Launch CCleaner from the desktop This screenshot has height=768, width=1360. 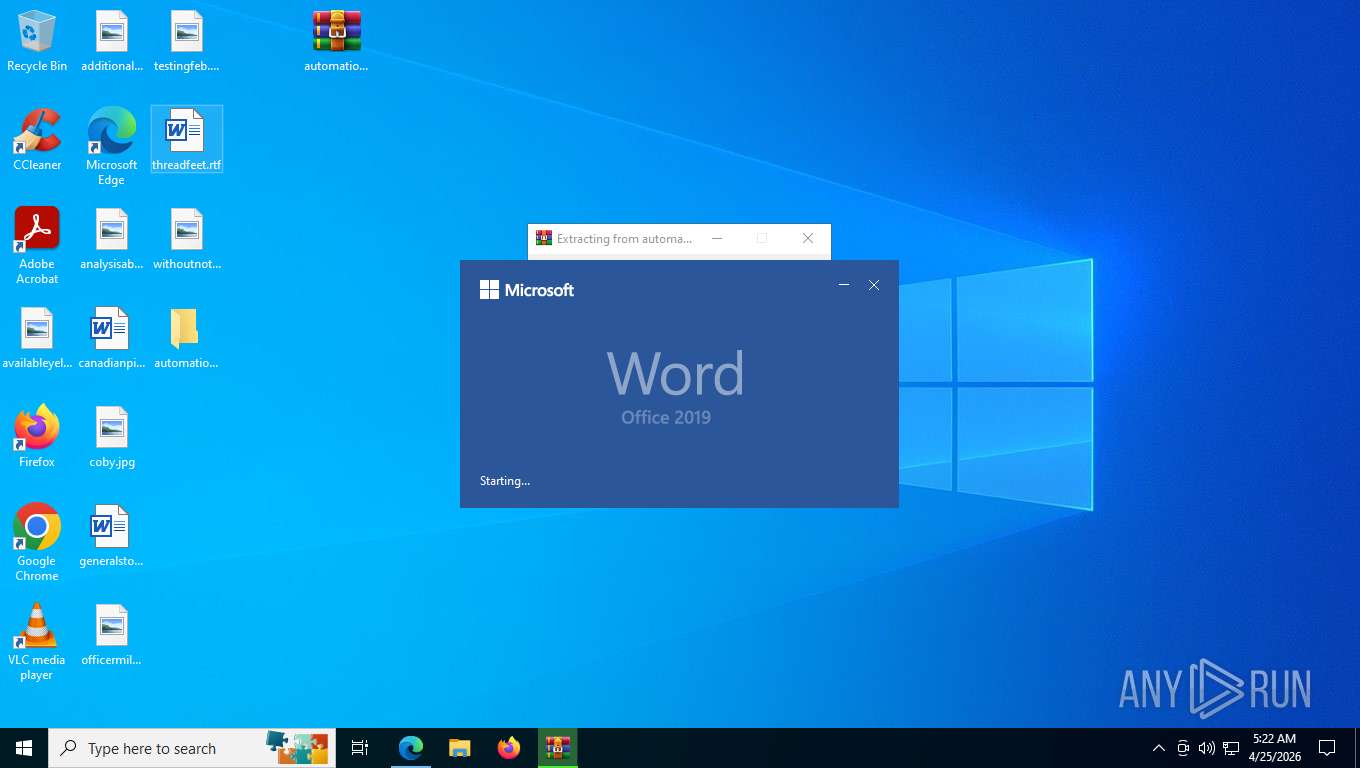37,140
